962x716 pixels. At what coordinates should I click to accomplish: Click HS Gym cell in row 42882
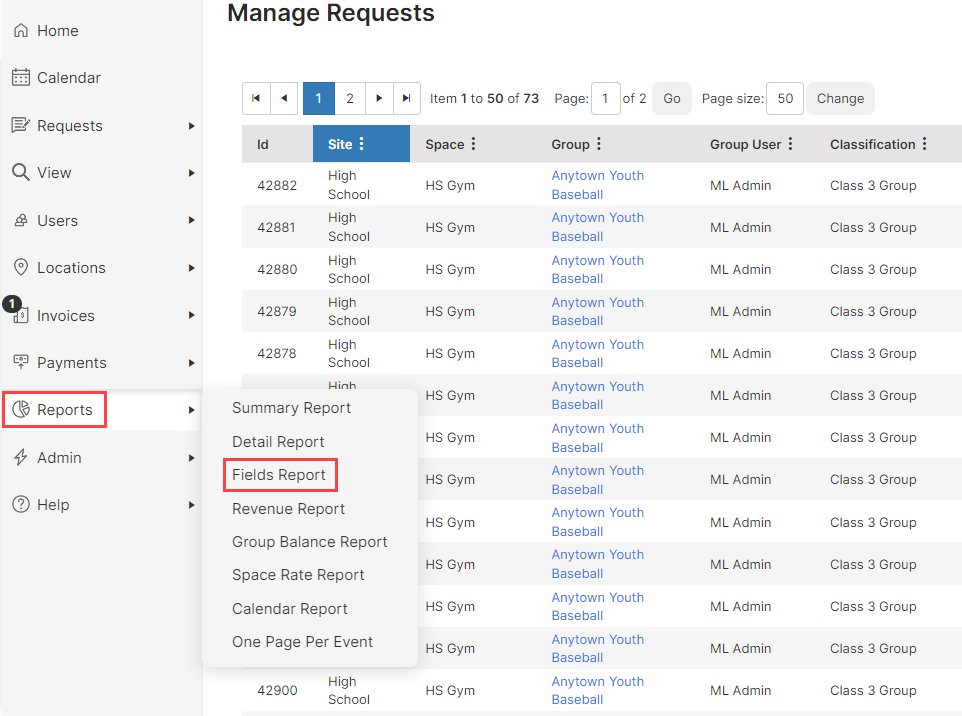(x=450, y=185)
